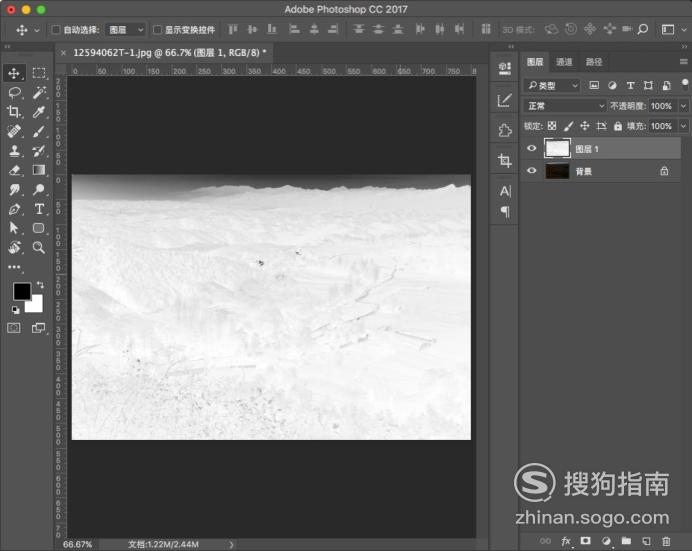The image size is (692, 551).
Task: Hide 图层 1 with its eye icon
Action: [532, 148]
